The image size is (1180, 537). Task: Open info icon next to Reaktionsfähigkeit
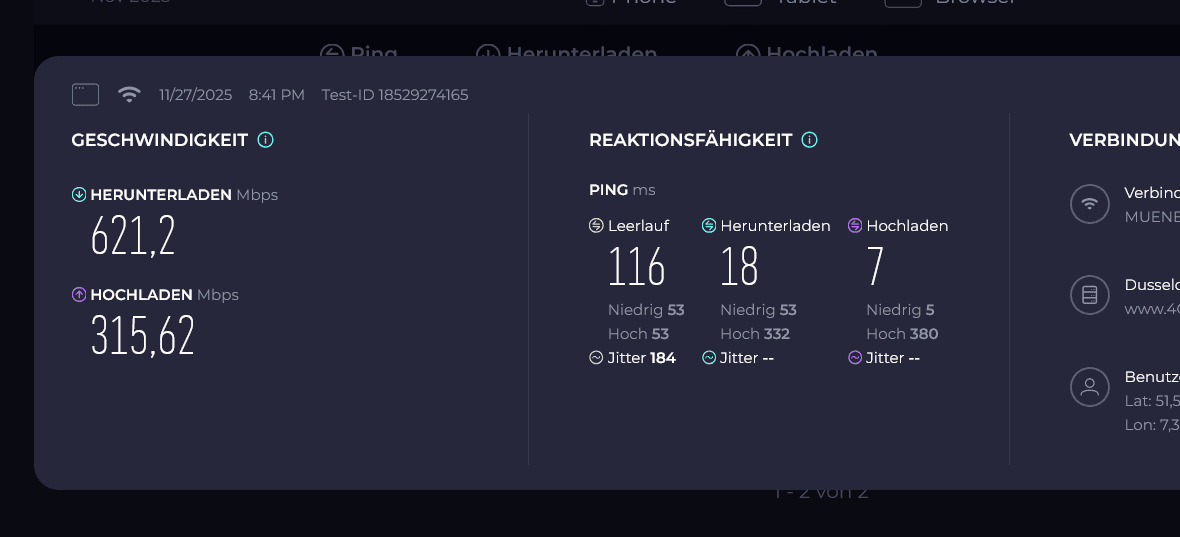point(810,140)
